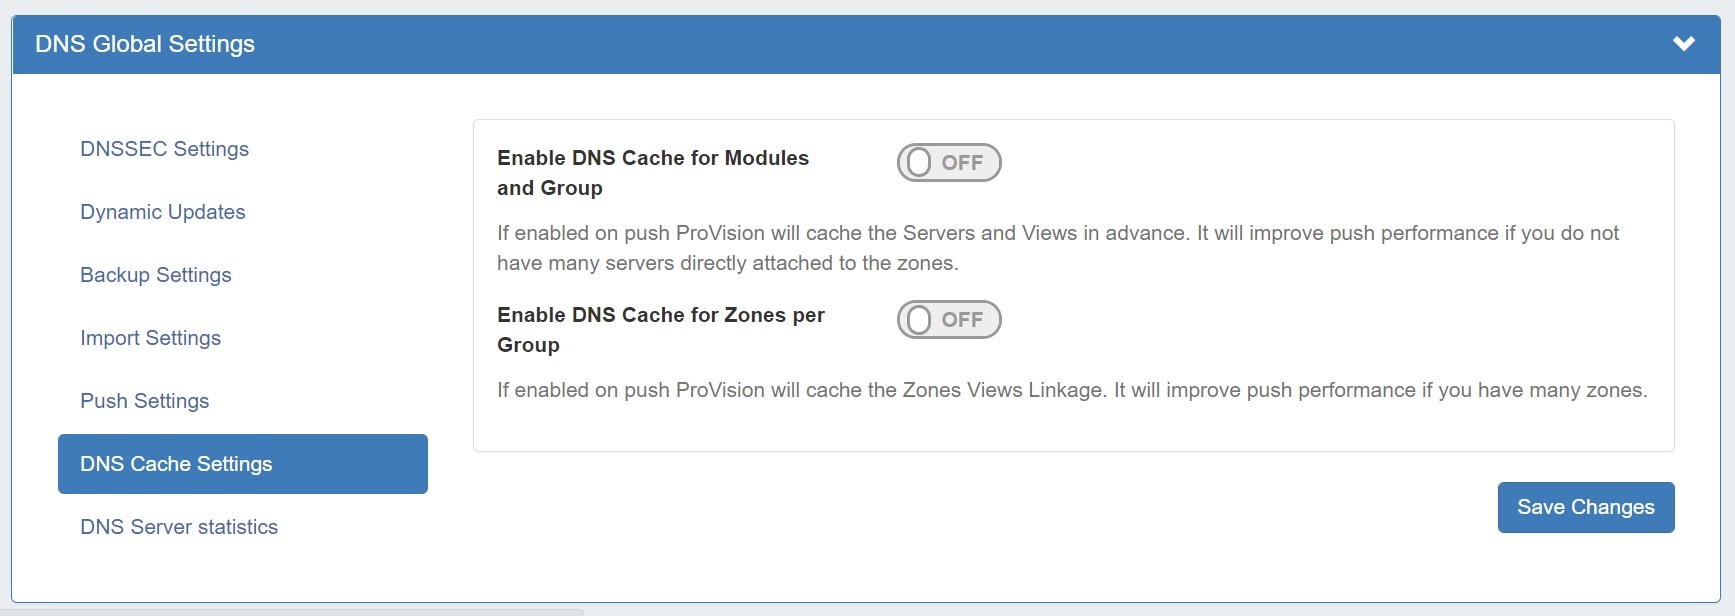
Task: View DNS Server statistics
Action: [x=179, y=527]
